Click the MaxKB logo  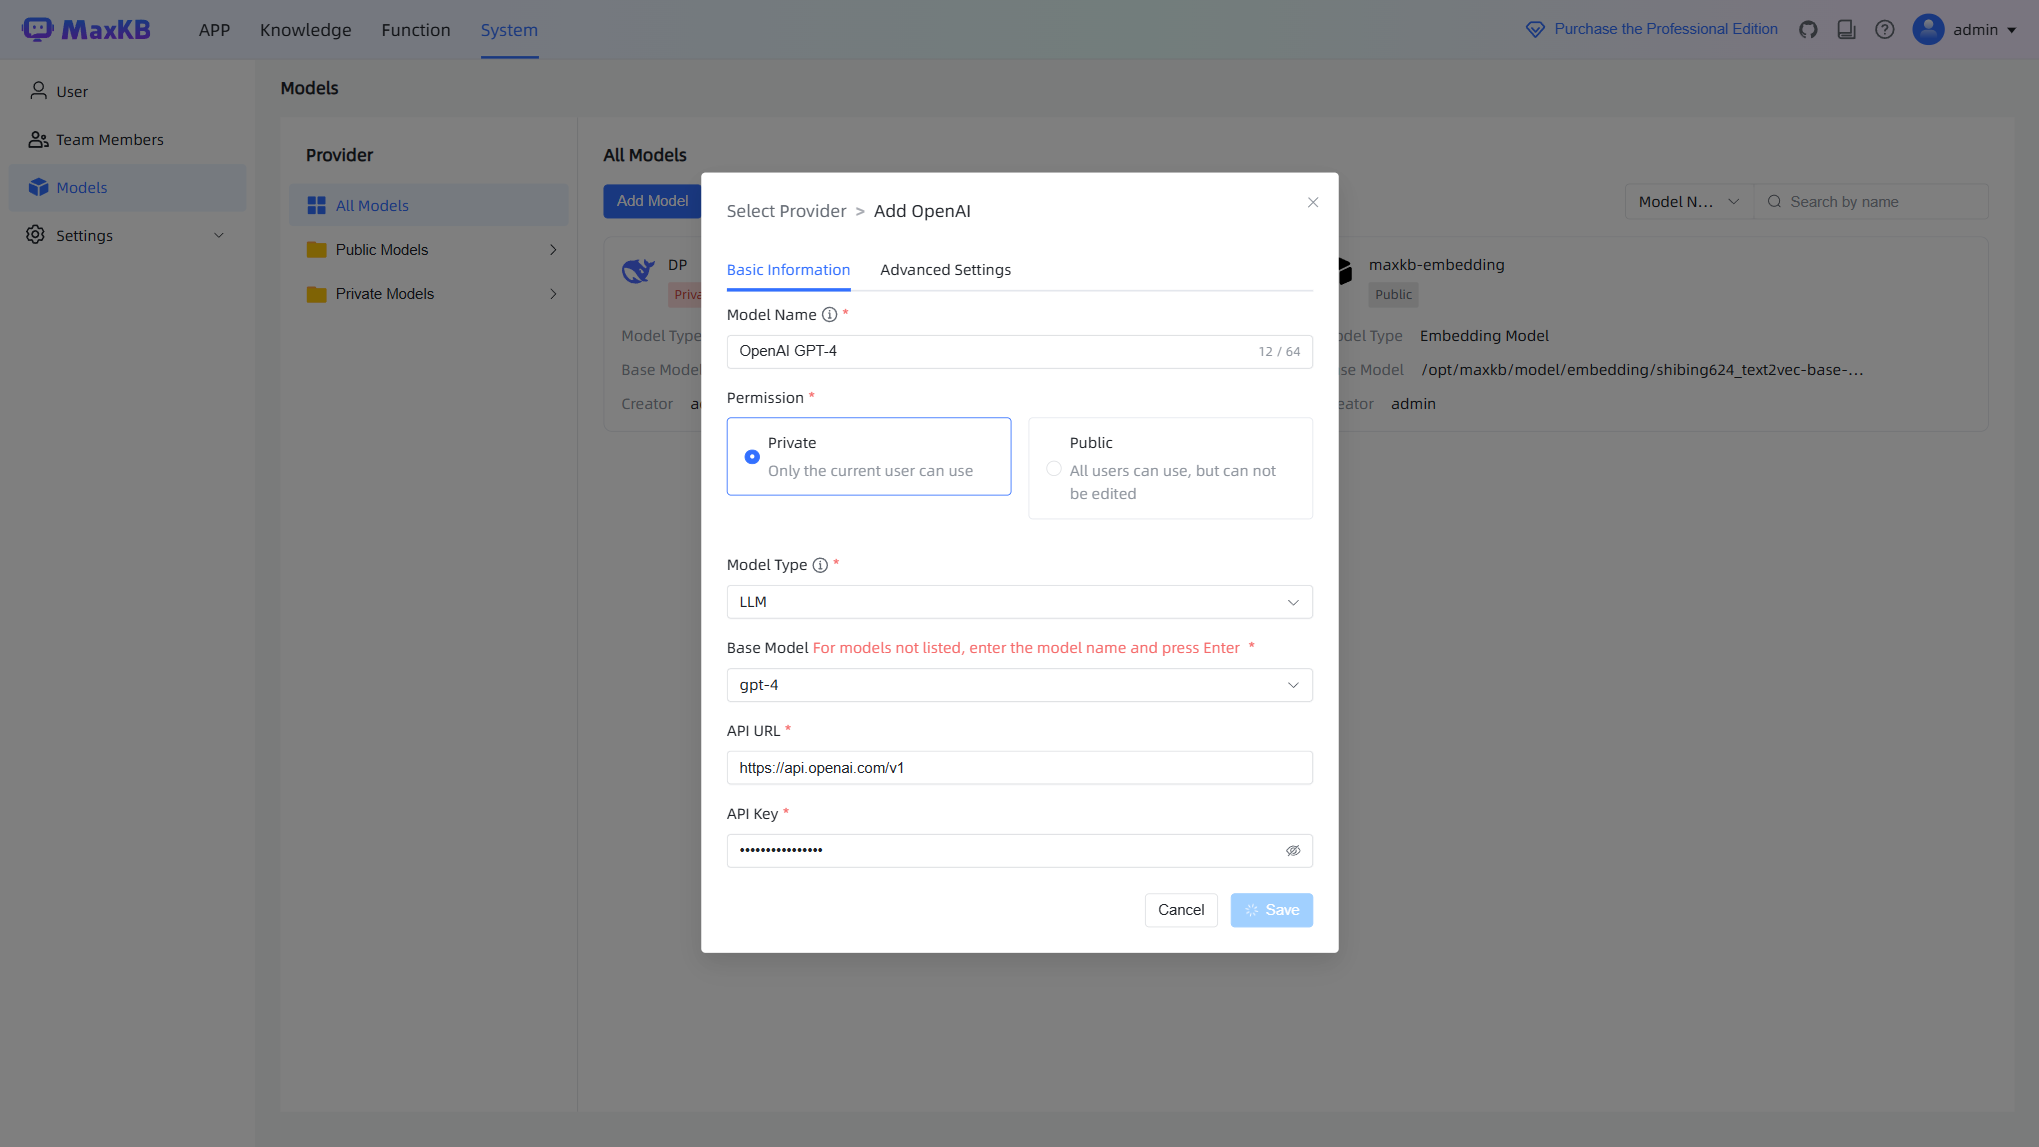tap(87, 30)
